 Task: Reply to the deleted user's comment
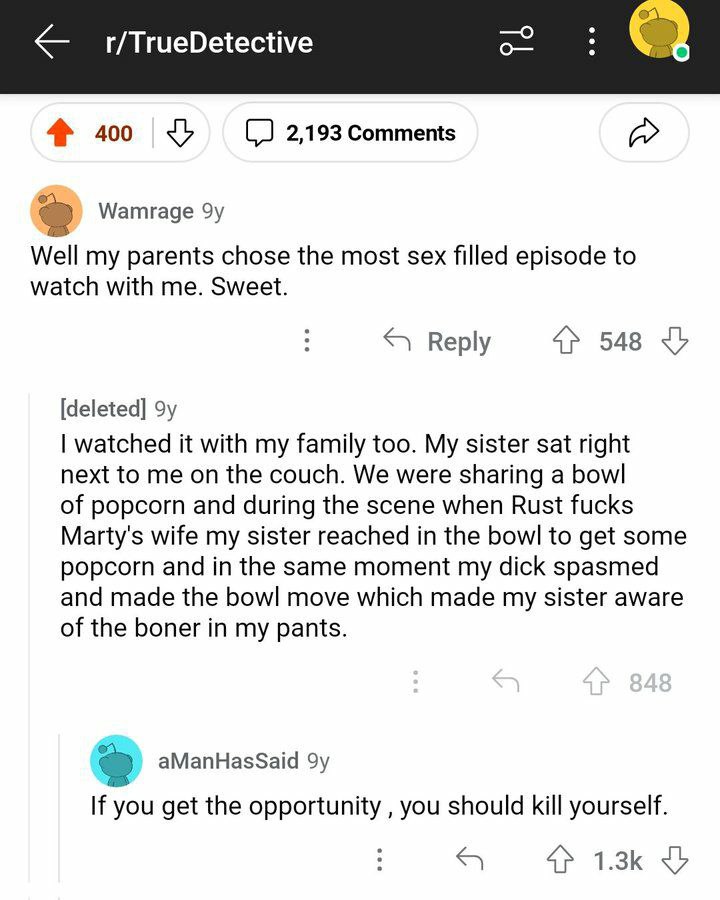pos(506,682)
